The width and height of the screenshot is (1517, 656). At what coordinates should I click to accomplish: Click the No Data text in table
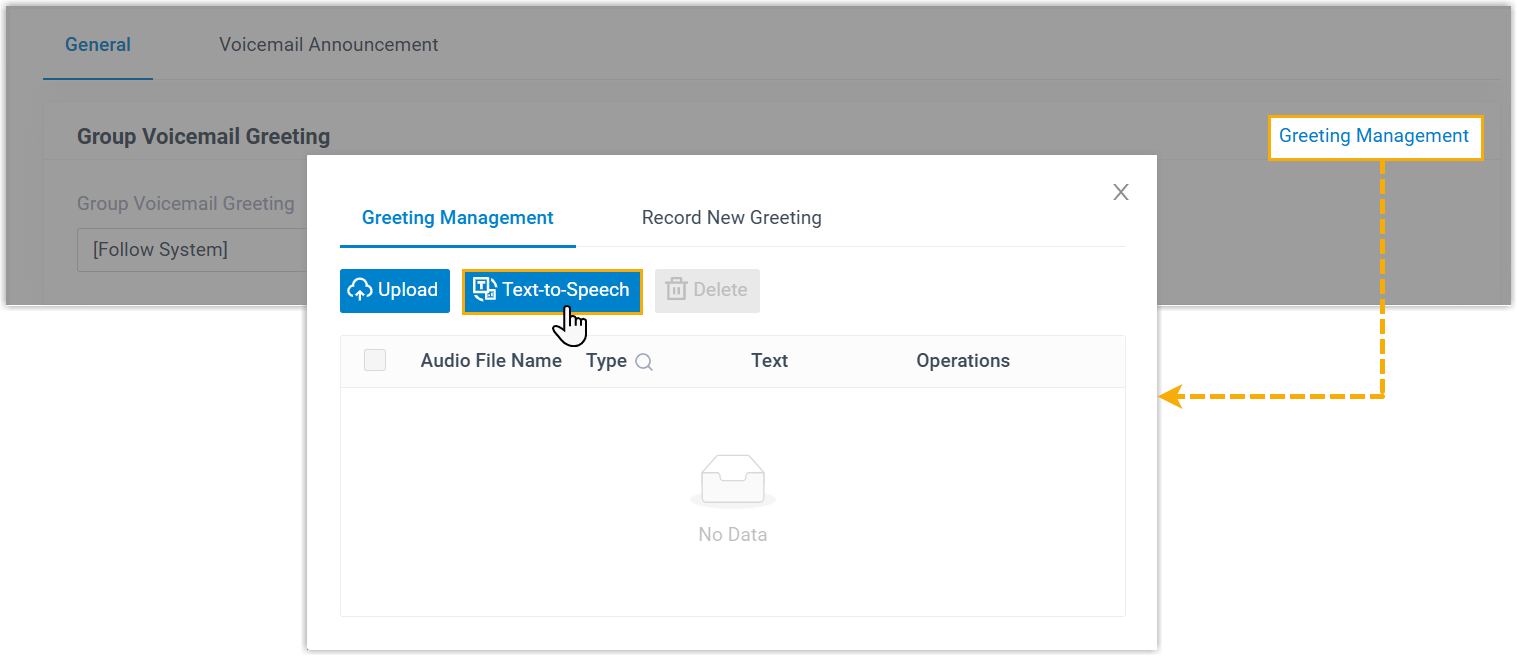click(732, 535)
